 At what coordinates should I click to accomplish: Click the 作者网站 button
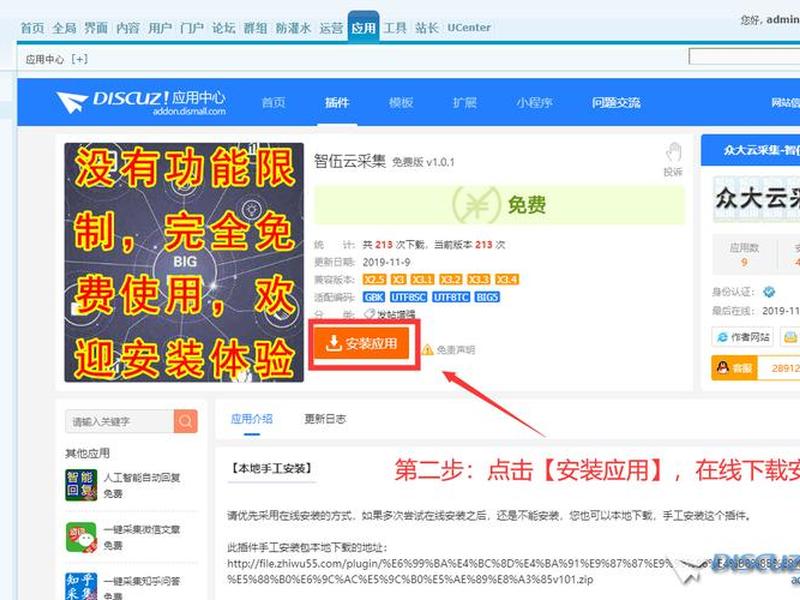(742, 337)
